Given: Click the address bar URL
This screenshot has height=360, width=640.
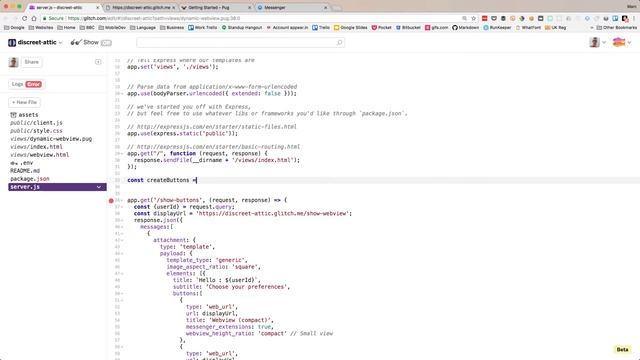Looking at the screenshot, I should (x=154, y=18).
